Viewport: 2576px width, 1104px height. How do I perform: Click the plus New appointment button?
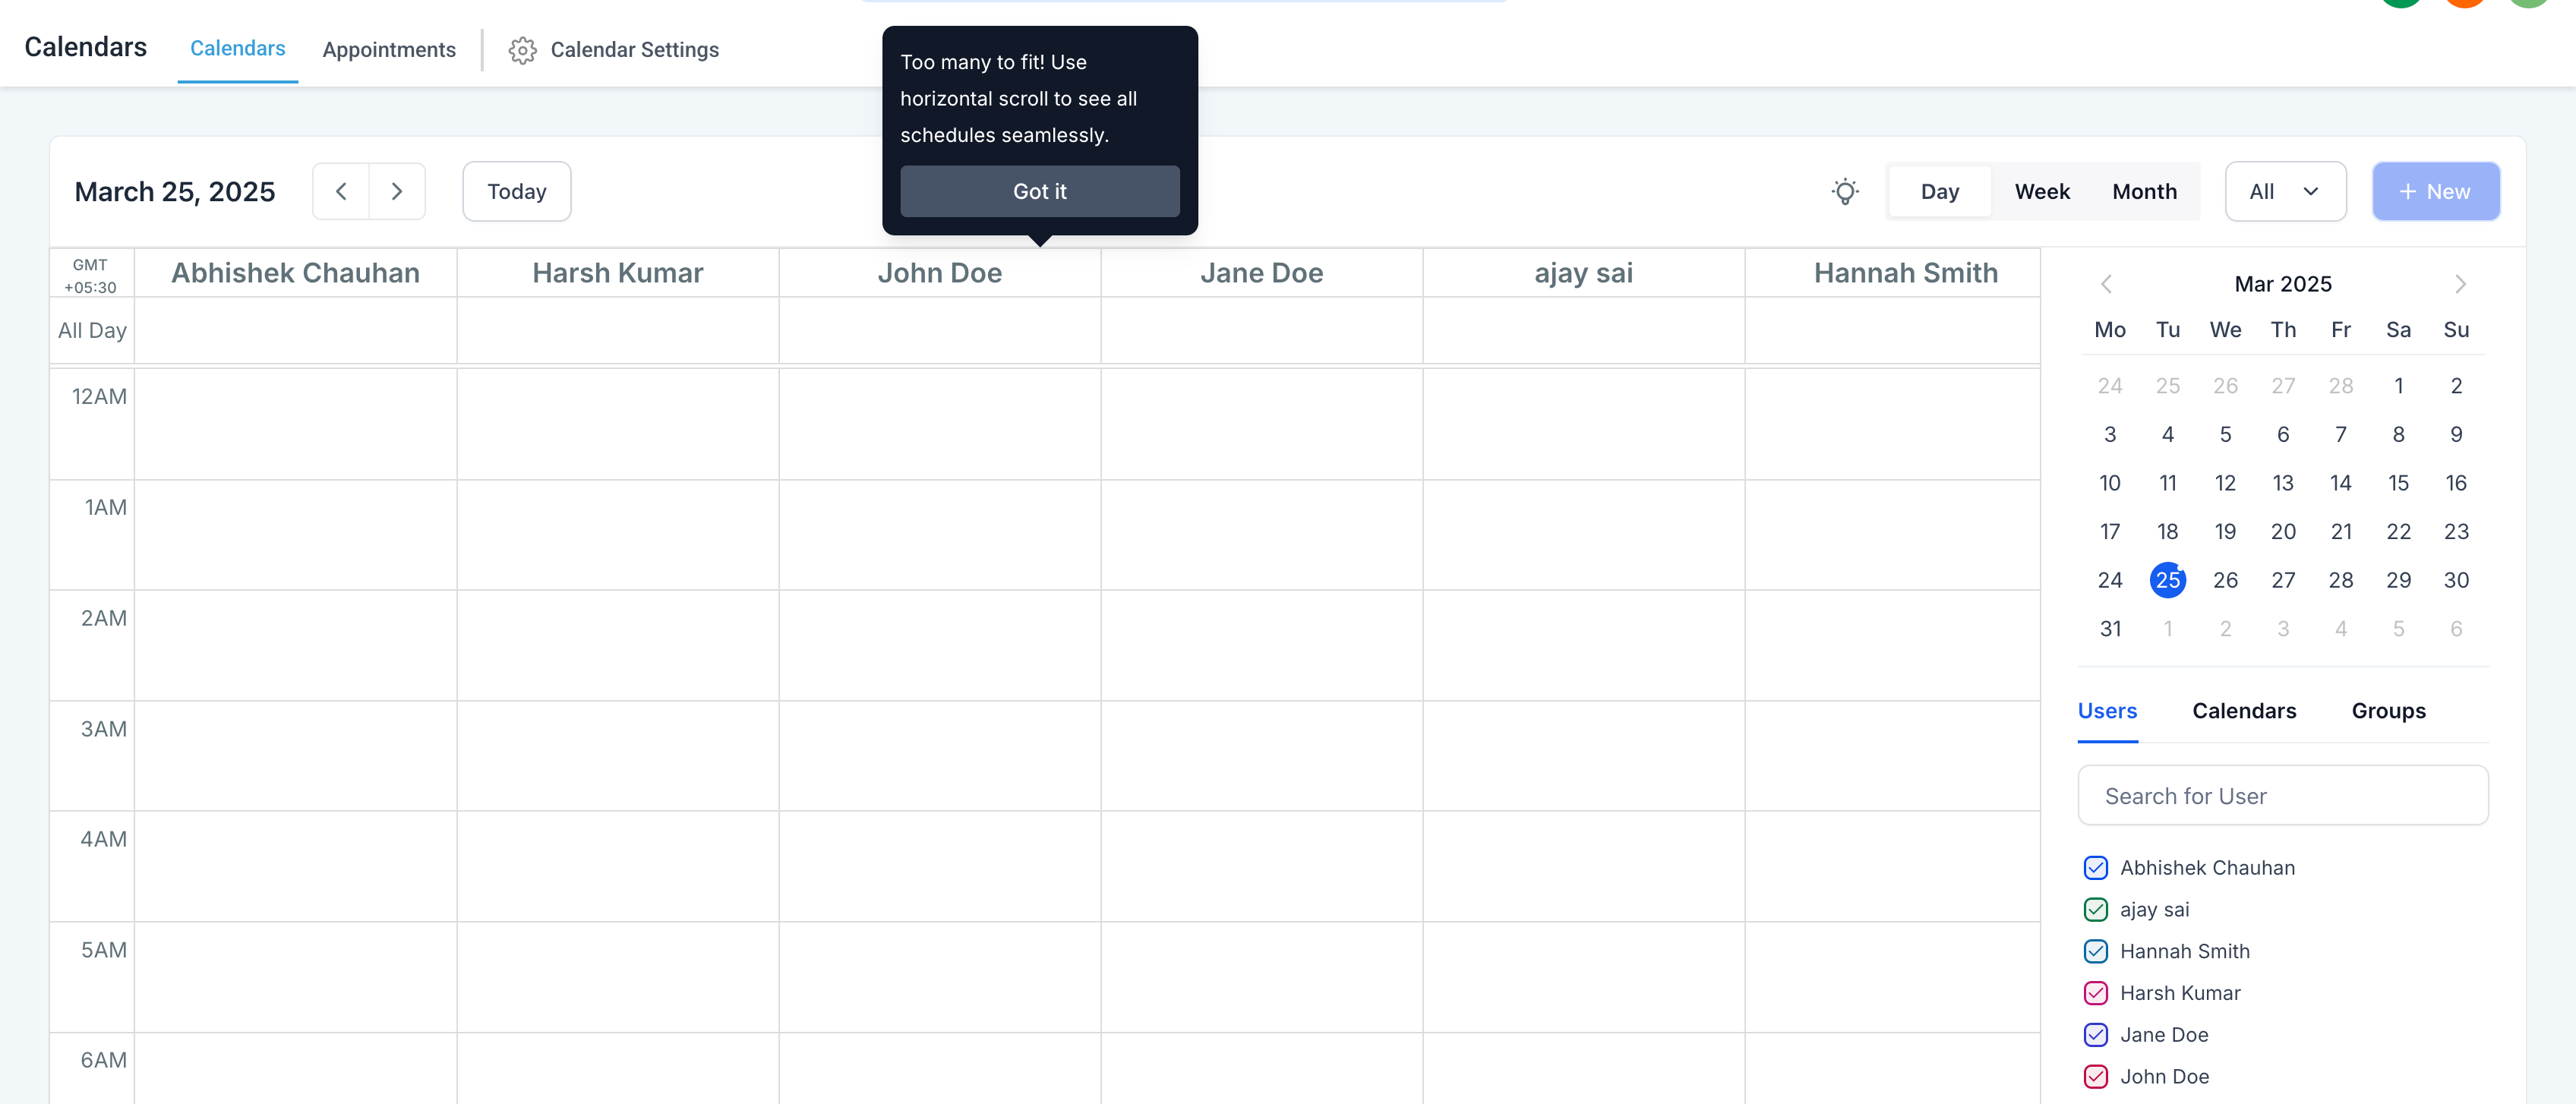click(2435, 191)
